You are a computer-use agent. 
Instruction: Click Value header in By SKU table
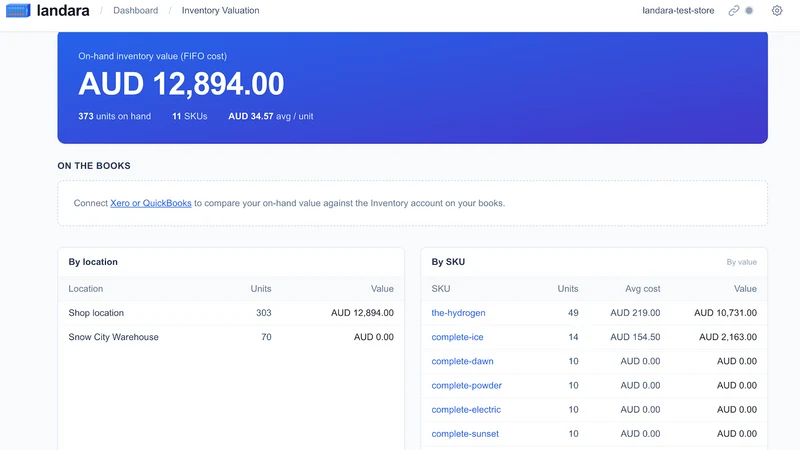point(745,289)
